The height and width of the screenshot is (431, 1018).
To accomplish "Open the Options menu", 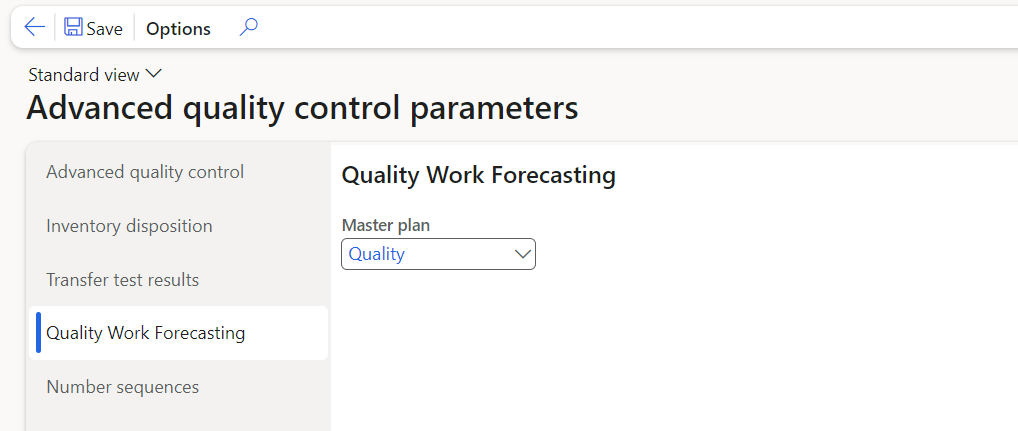I will tap(178, 29).
